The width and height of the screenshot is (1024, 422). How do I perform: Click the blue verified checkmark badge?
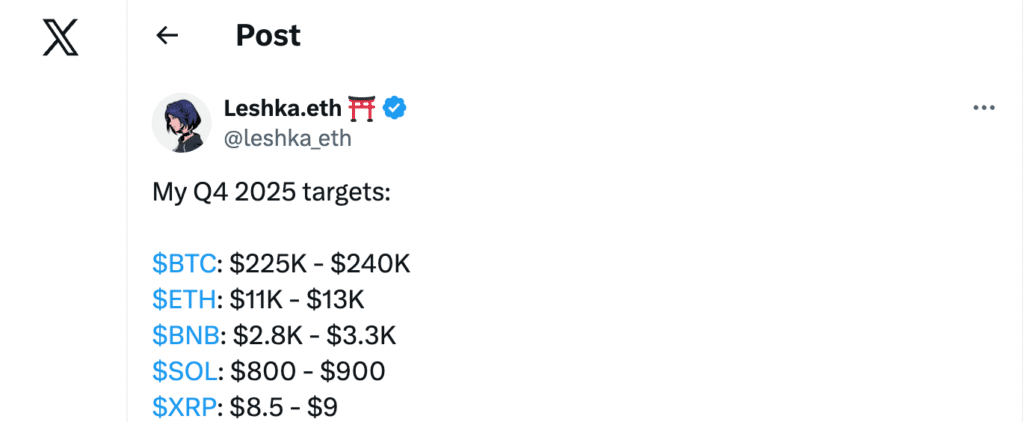[395, 108]
